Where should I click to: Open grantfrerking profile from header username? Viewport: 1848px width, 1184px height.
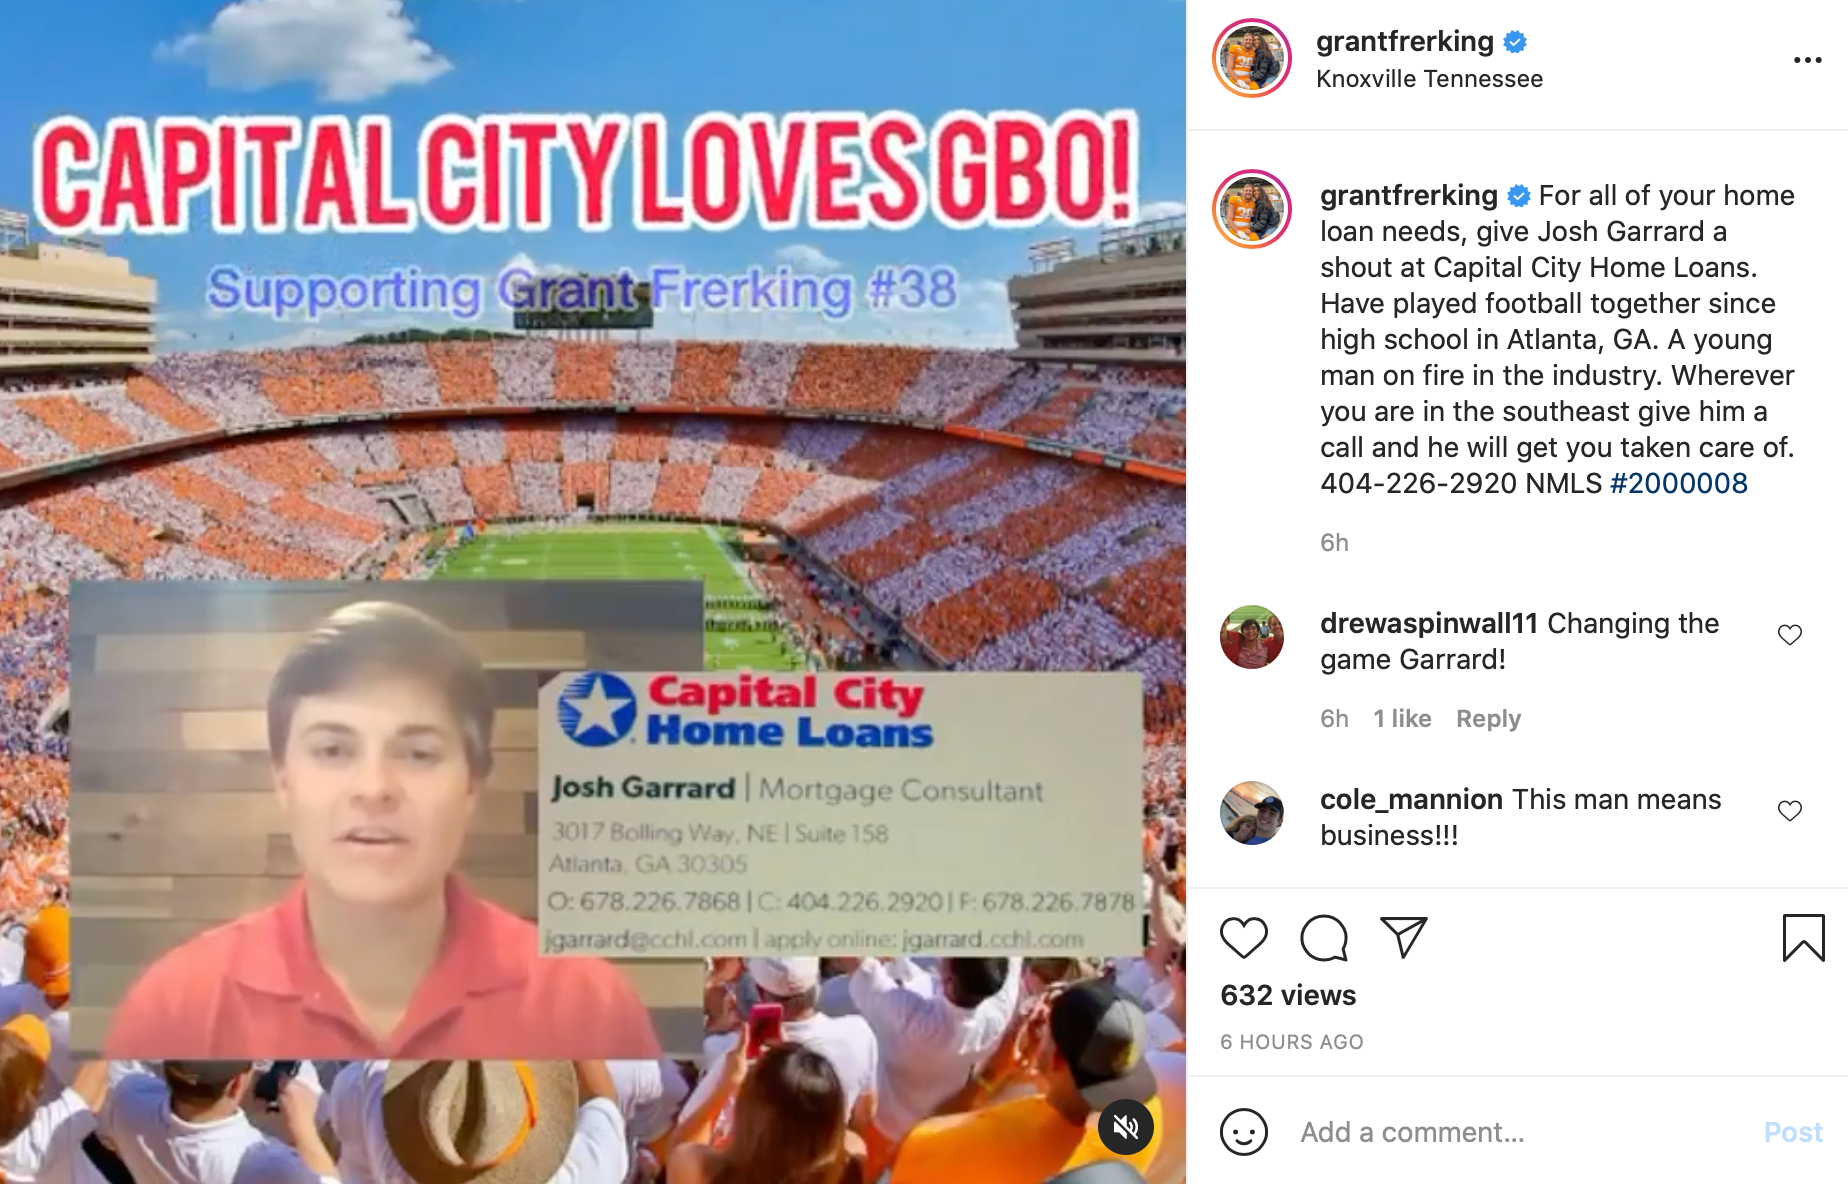[x=1404, y=41]
